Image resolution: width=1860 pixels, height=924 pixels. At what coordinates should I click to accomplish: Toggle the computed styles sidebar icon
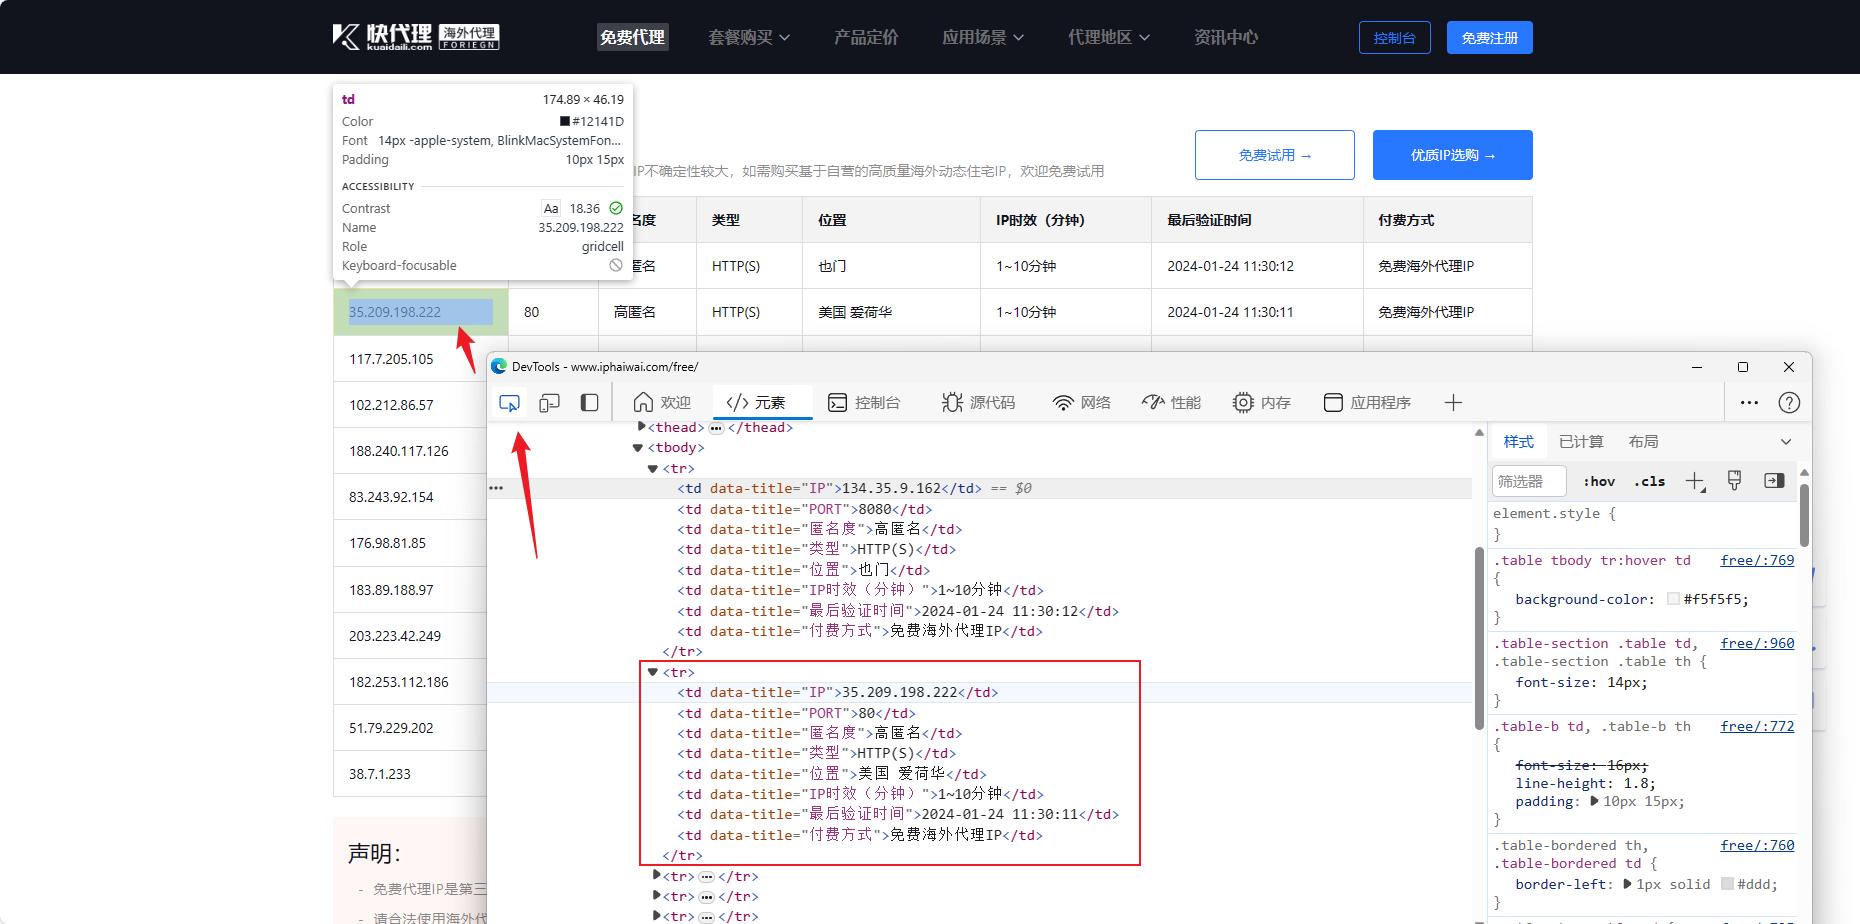pyautogui.click(x=1774, y=481)
